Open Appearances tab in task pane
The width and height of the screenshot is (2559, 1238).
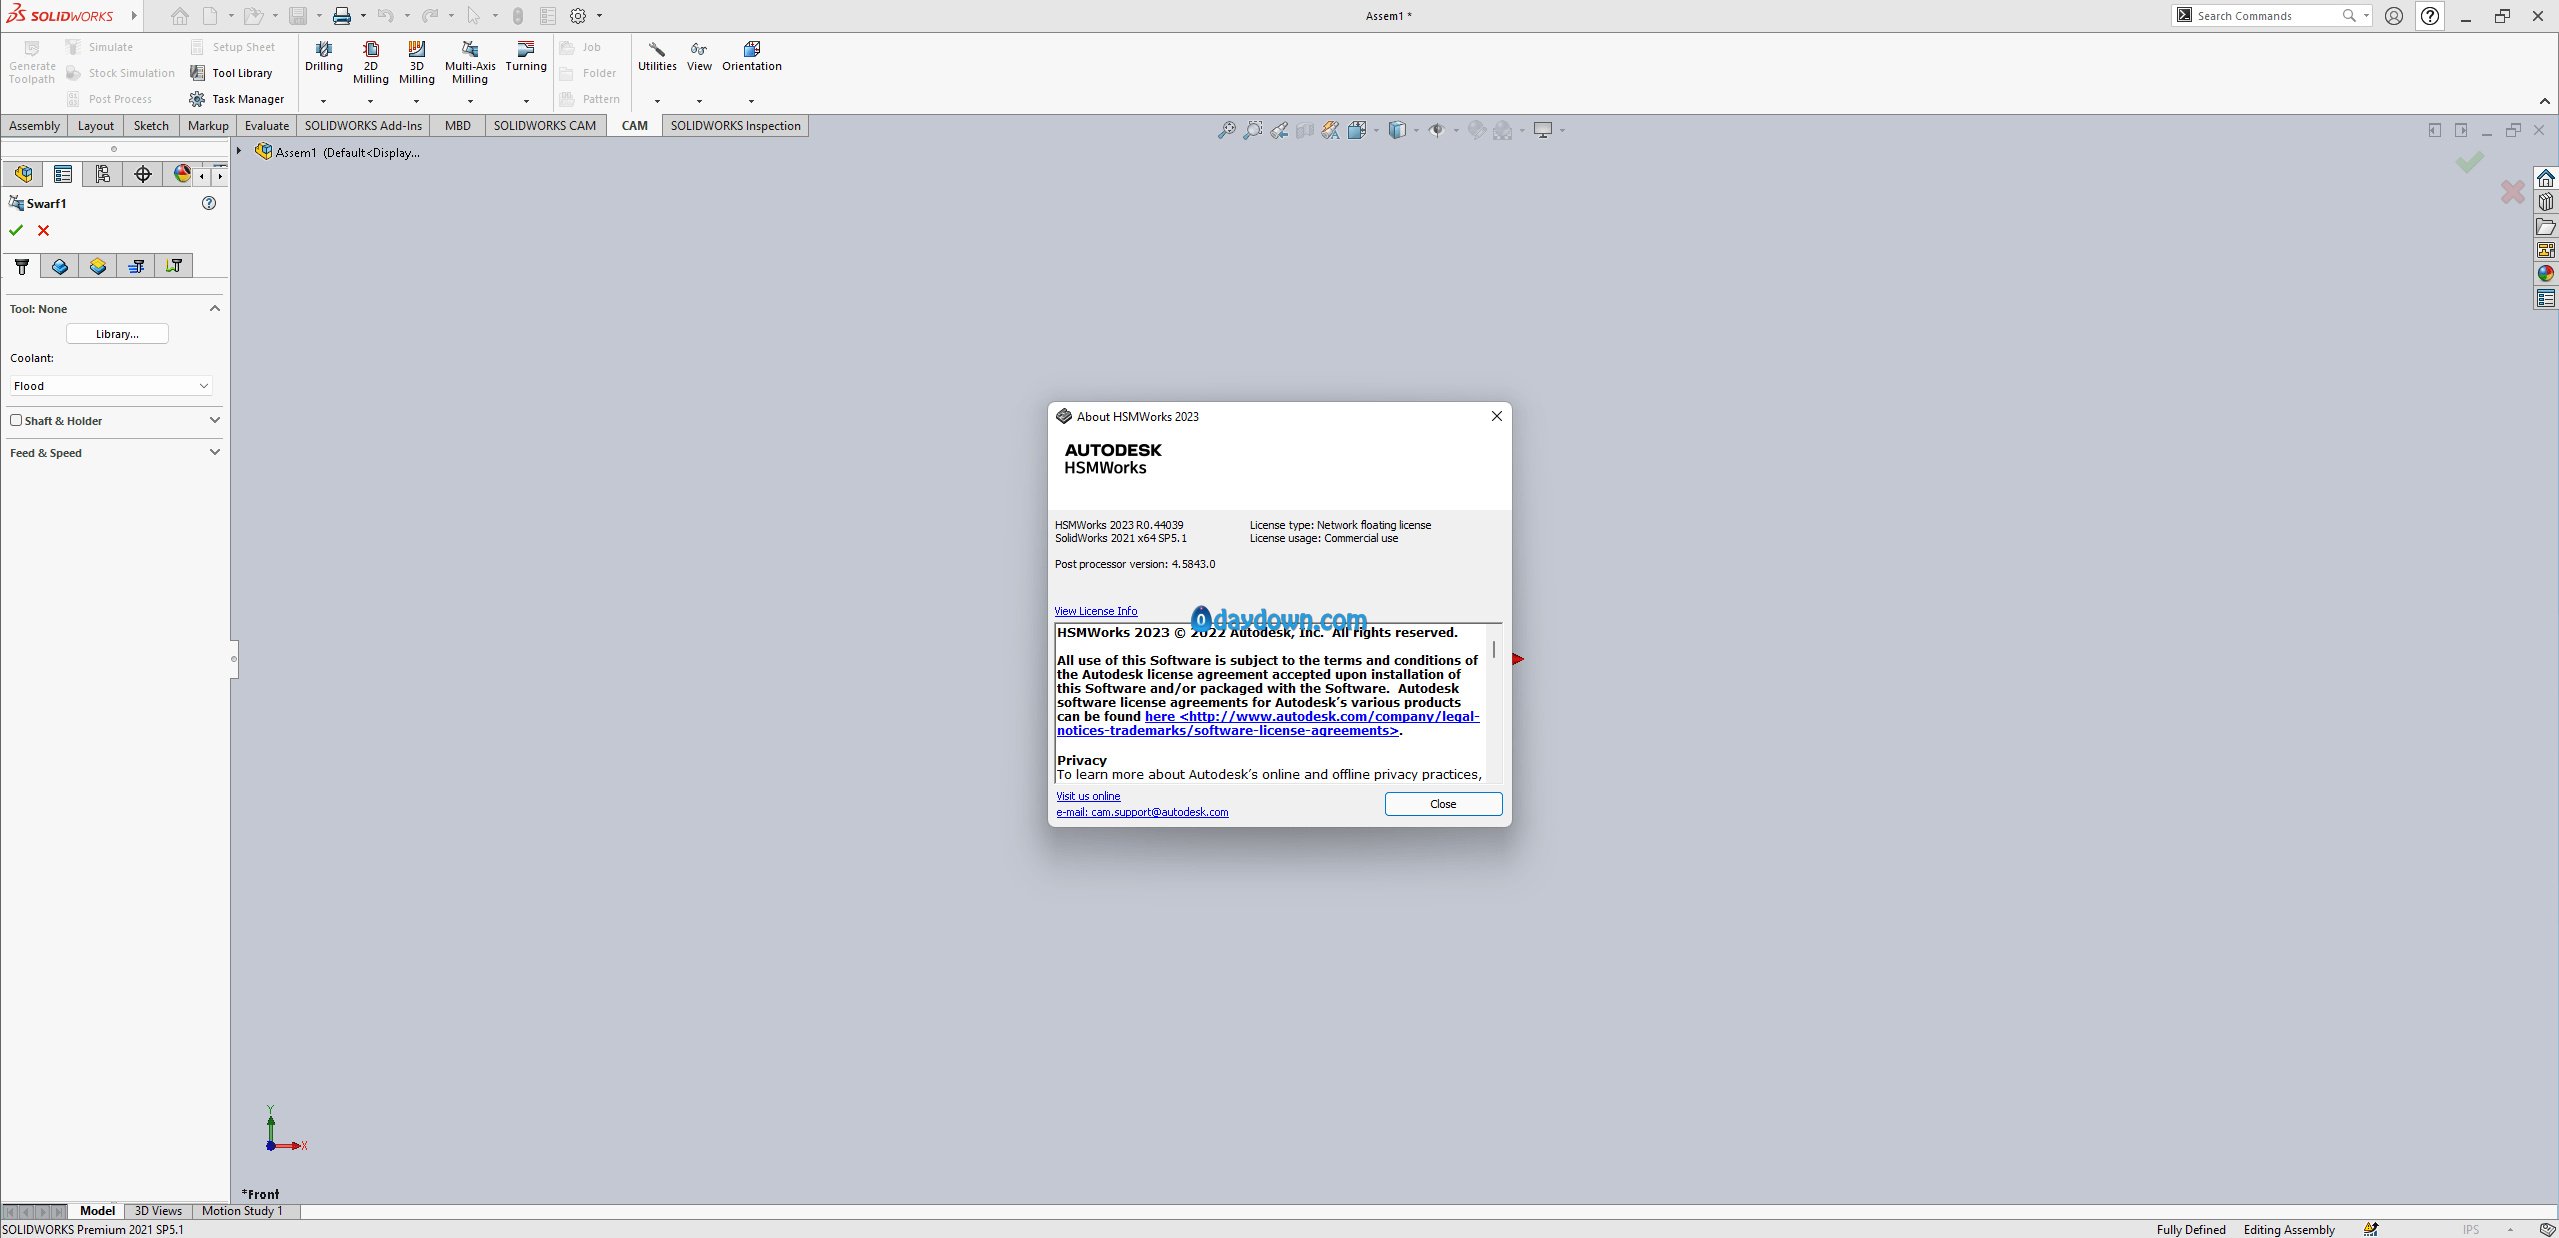(2546, 274)
